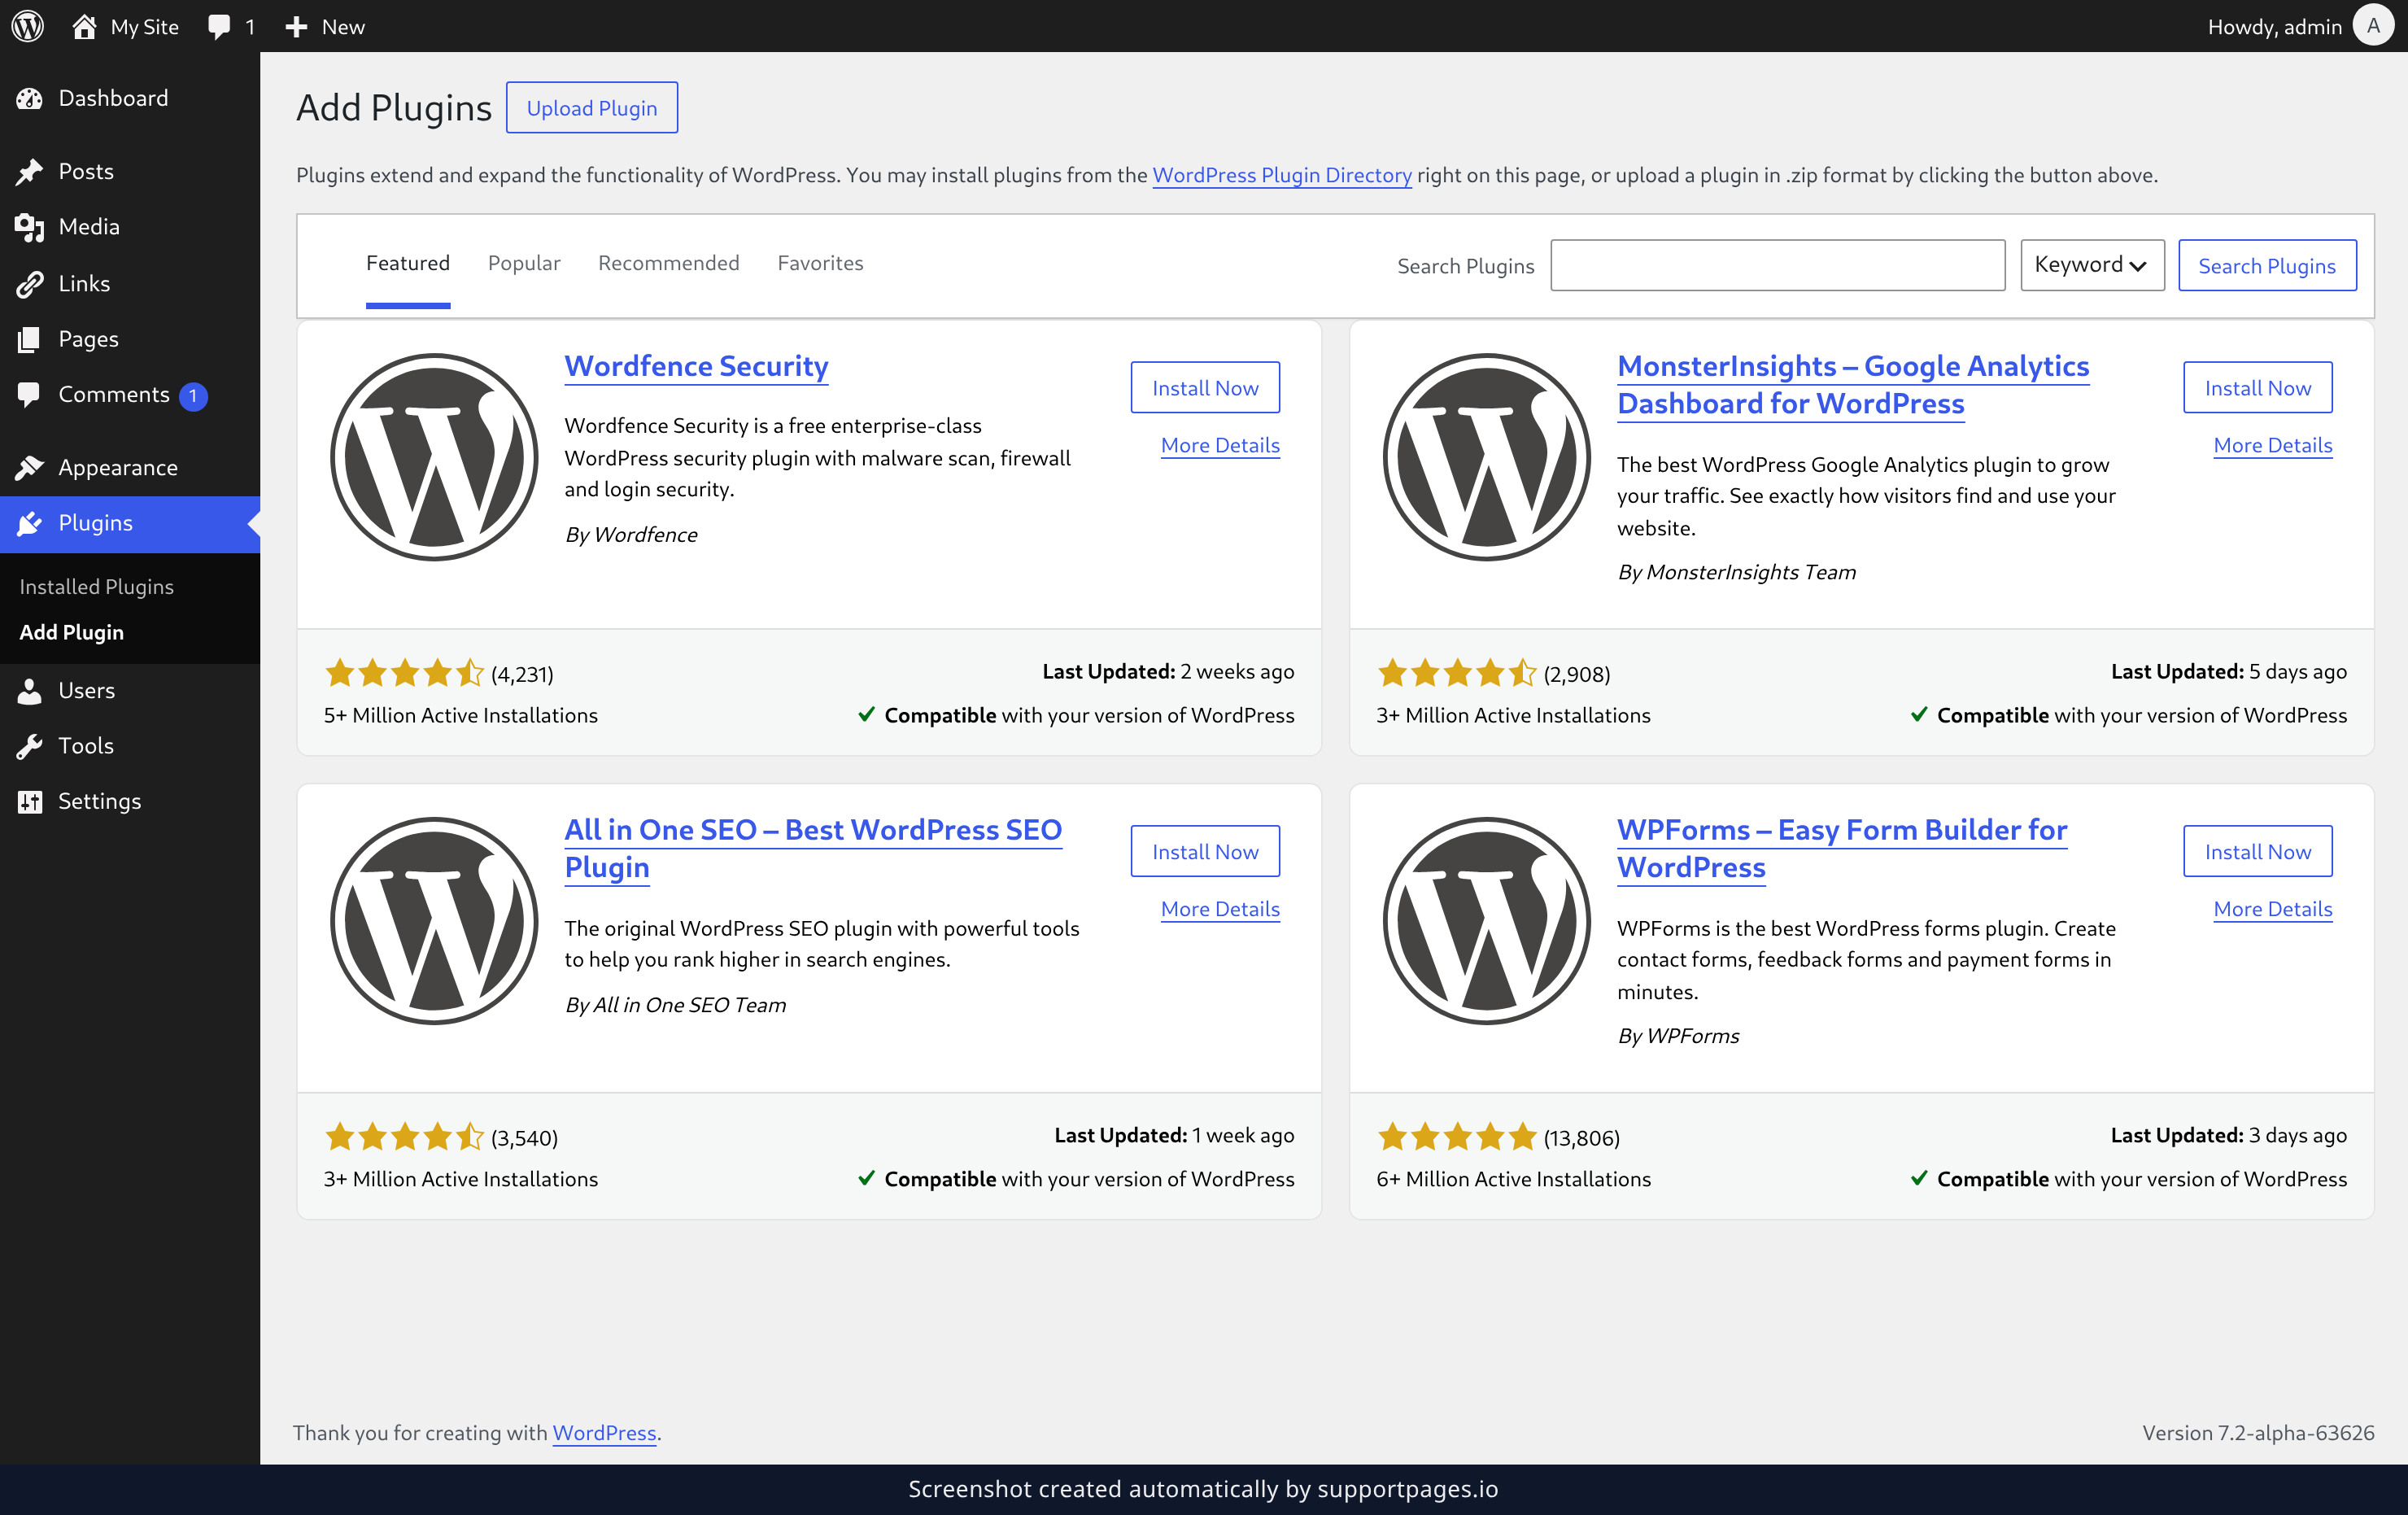Click the Wordfence Security plugin logo thumbnail
Image resolution: width=2408 pixels, height=1515 pixels.
click(x=434, y=457)
